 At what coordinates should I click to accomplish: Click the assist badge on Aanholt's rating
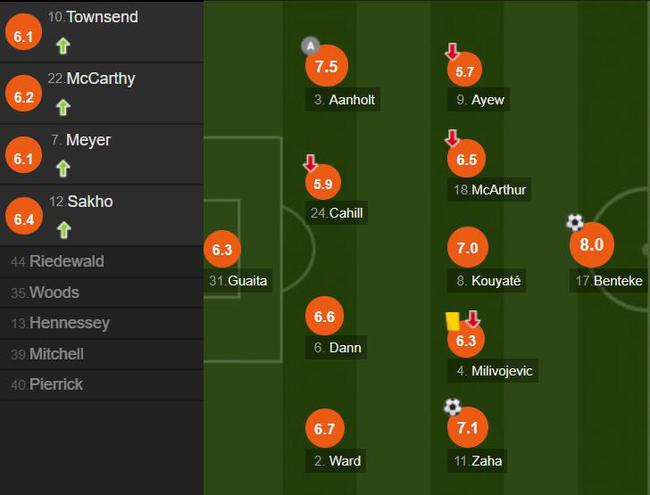tap(310, 46)
